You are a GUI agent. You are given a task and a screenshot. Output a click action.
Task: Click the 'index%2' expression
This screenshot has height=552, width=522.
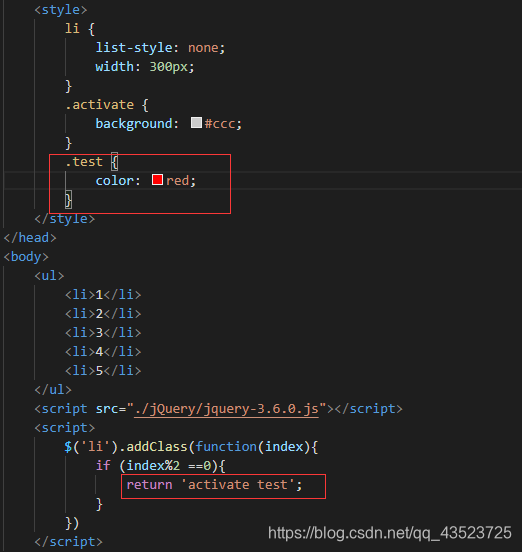(x=153, y=466)
